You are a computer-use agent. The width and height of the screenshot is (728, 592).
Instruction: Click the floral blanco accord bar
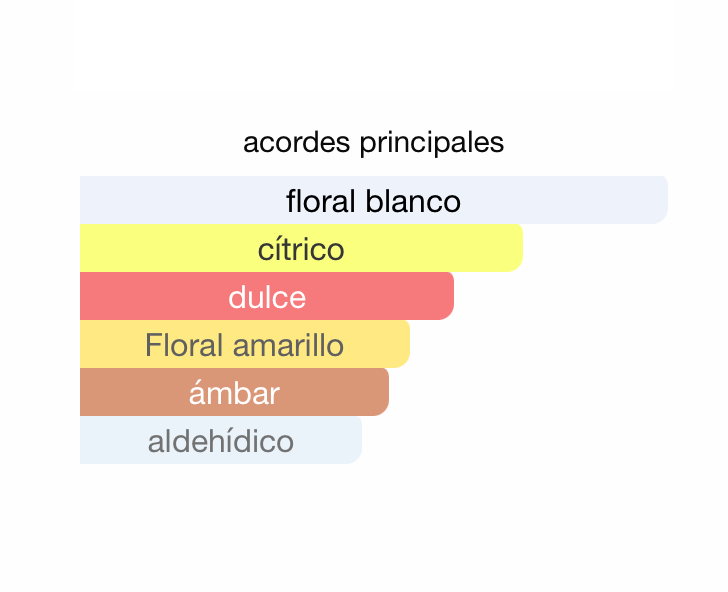374,200
